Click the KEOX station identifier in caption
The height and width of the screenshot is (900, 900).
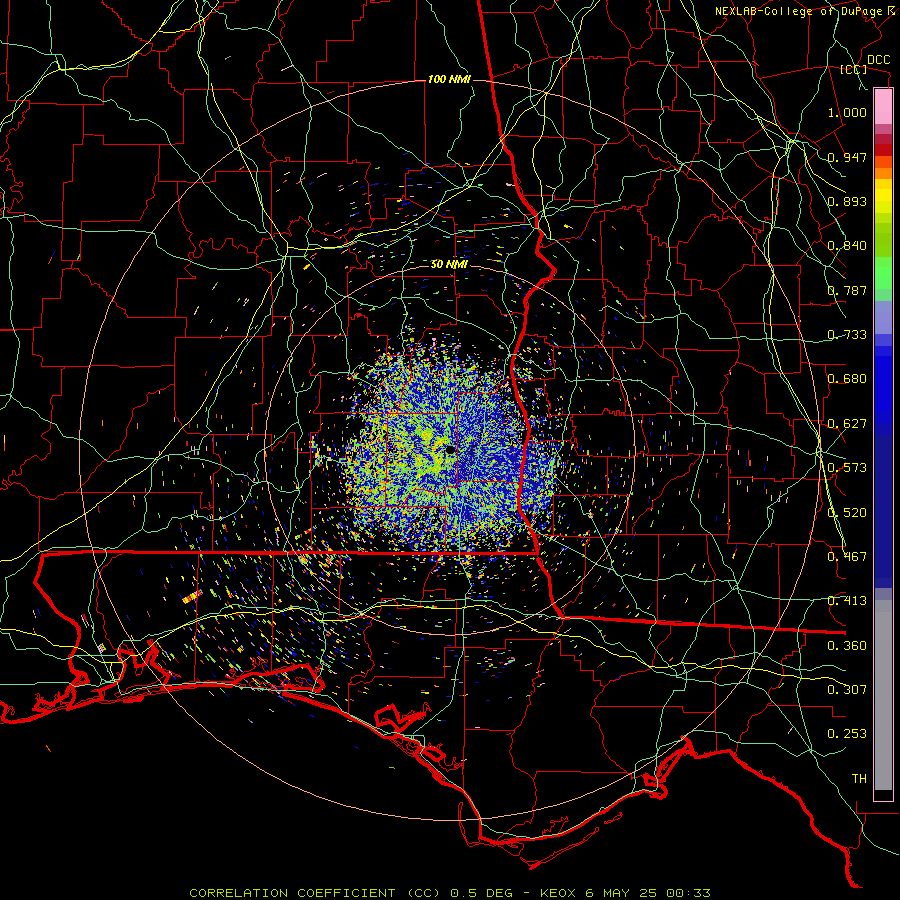click(557, 893)
